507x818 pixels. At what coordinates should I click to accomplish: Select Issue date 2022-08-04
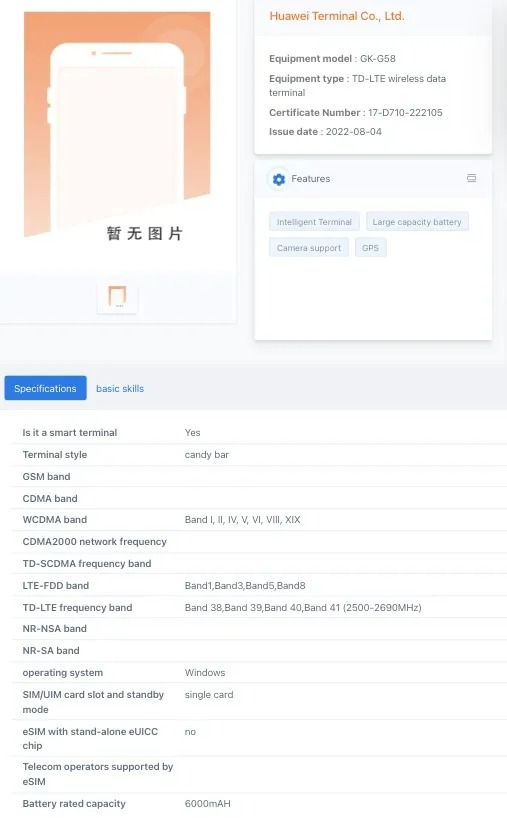[x=325, y=131]
